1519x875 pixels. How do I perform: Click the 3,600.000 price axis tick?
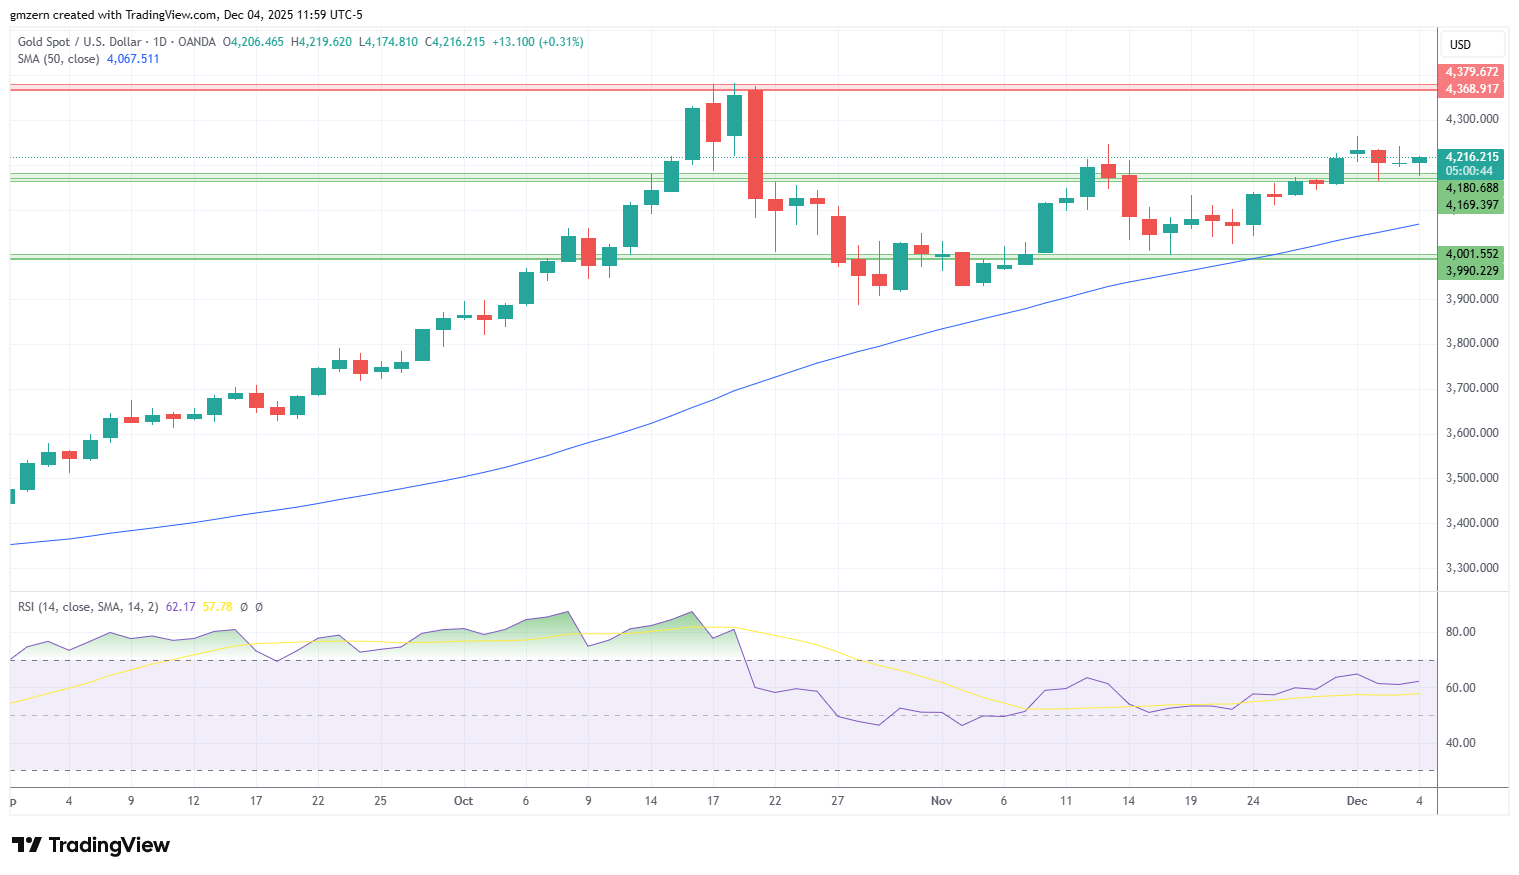pyautogui.click(x=1472, y=433)
